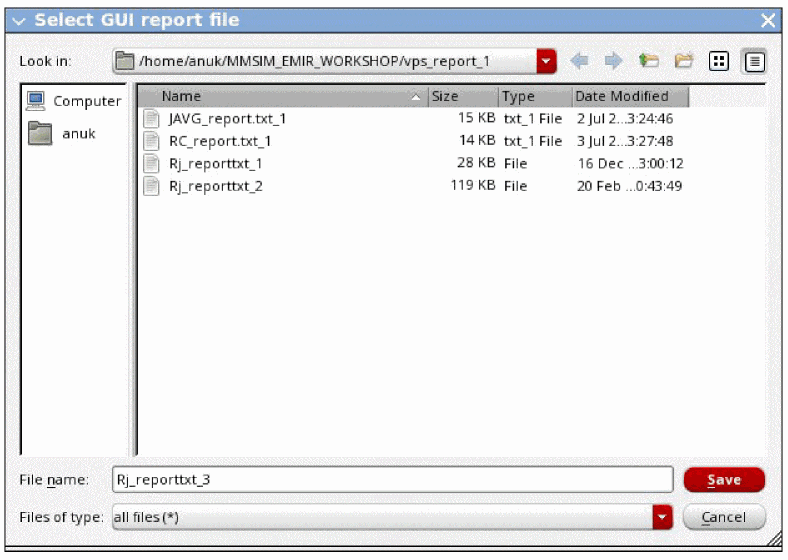Switch to detail view icon
This screenshot has height=560, width=788.
754,62
